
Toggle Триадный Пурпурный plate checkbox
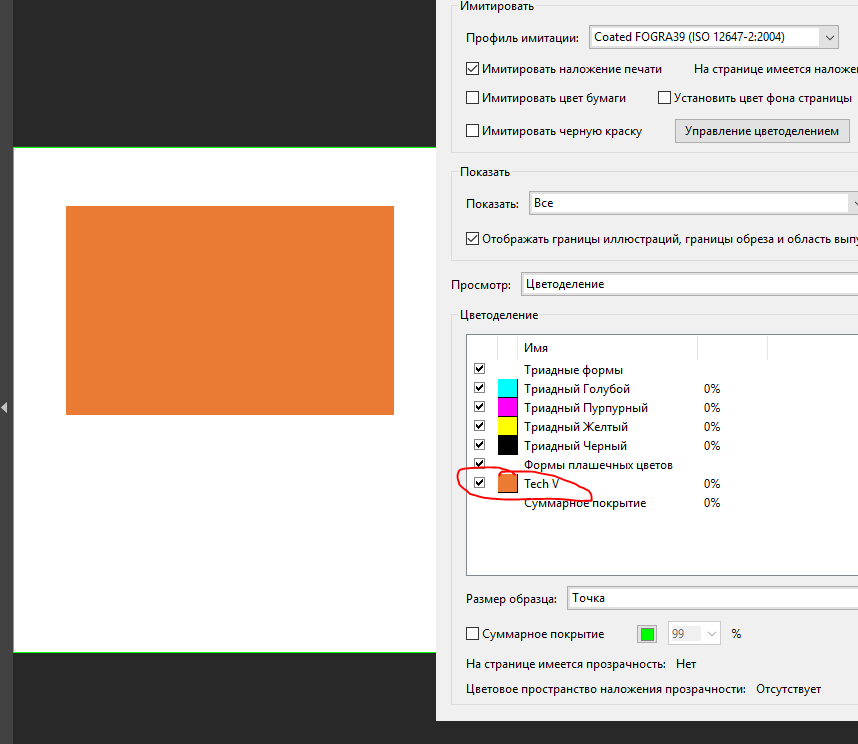pos(479,407)
